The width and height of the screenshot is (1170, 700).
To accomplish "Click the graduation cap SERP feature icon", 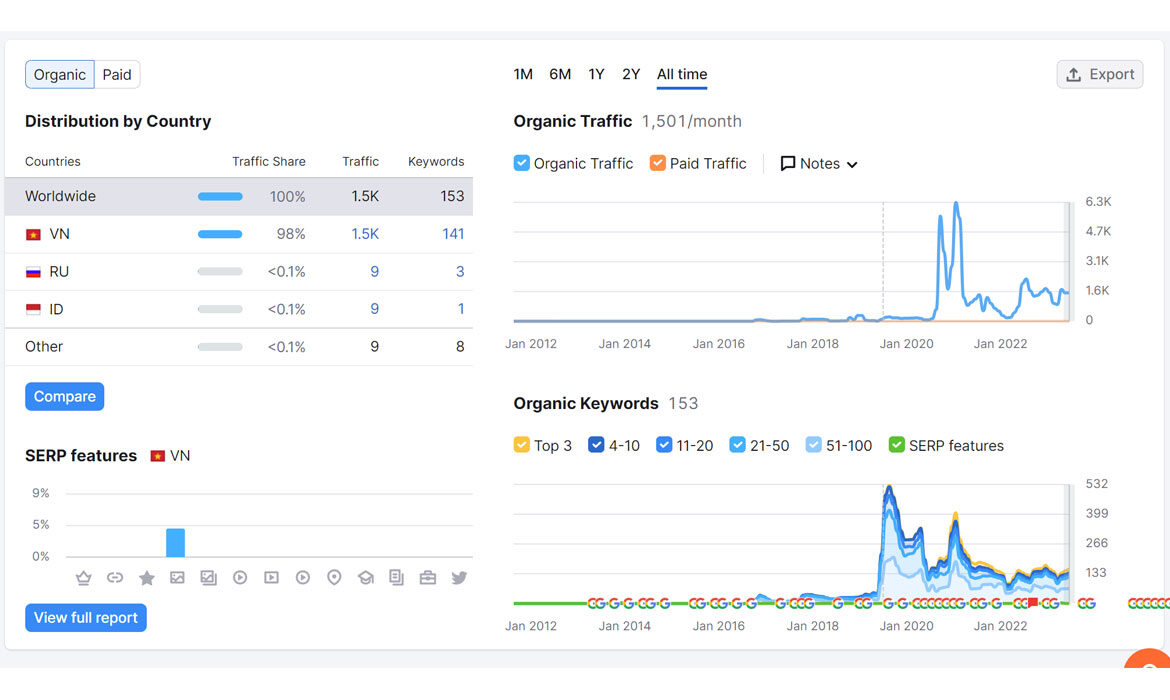I will tap(366, 578).
